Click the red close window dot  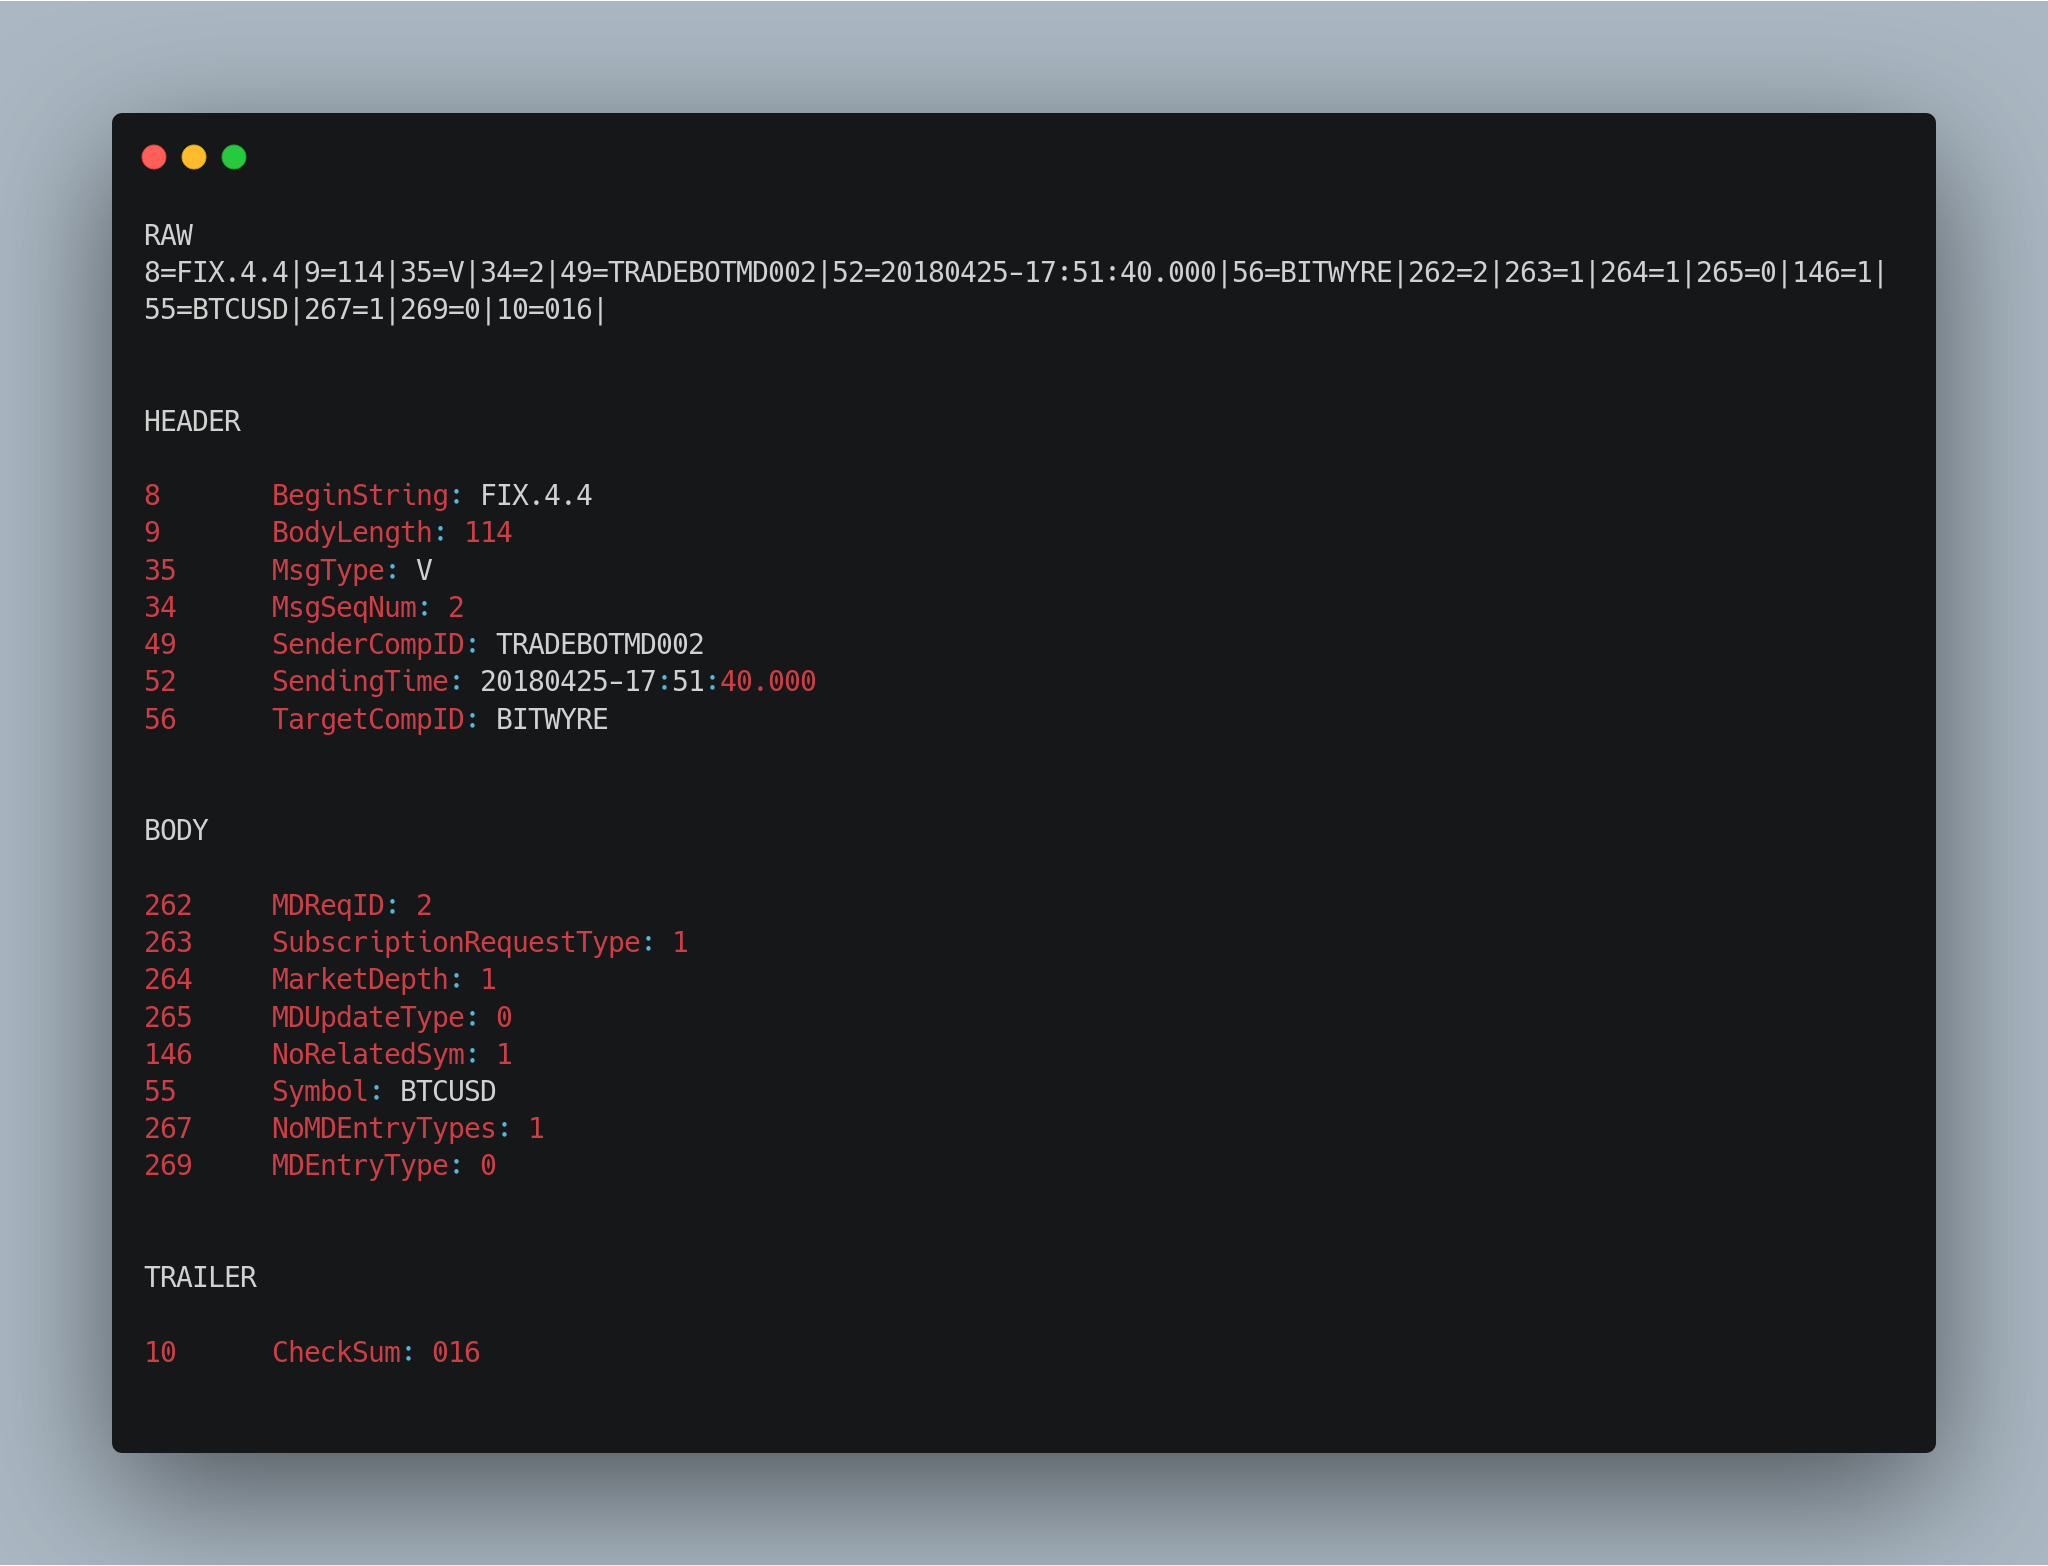[154, 157]
